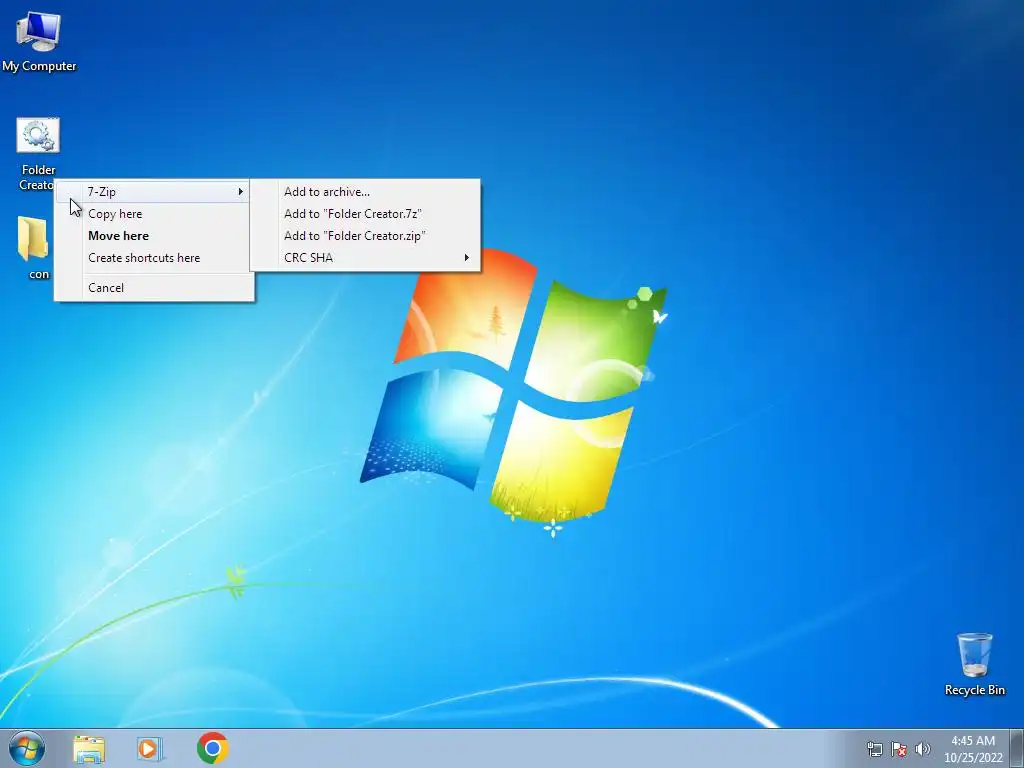Click the taskbar clock showing 4:45 AM
Image resolution: width=1024 pixels, height=768 pixels.
972,749
